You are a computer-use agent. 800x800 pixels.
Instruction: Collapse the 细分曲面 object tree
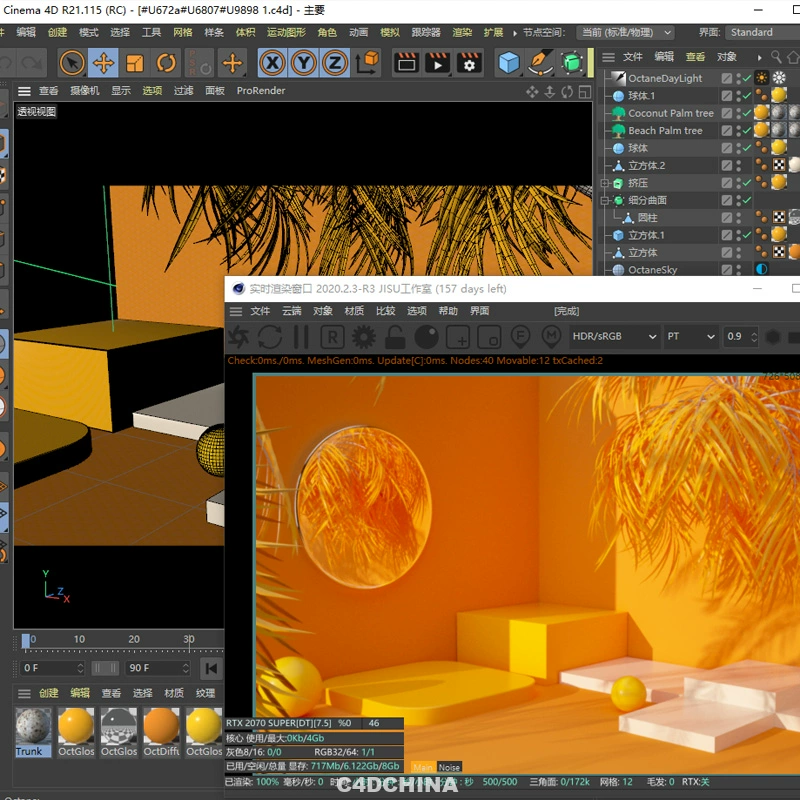[x=605, y=201]
